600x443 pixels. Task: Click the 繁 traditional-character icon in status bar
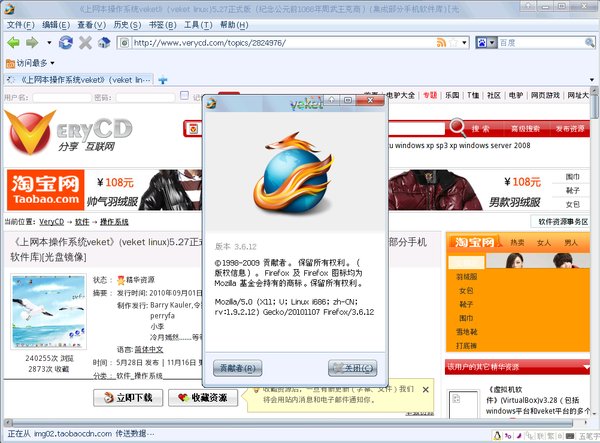550,435
